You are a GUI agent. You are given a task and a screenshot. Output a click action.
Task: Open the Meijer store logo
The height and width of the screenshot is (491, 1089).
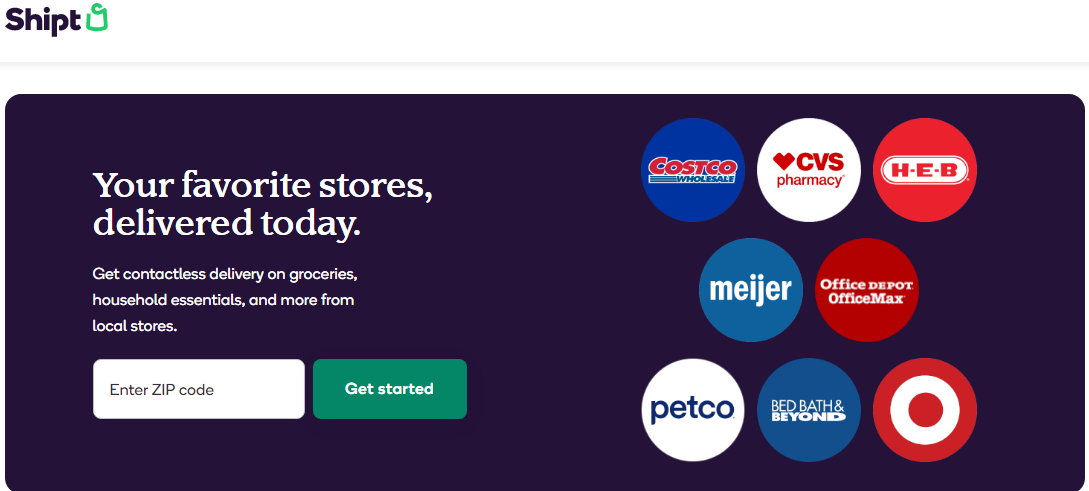tap(750, 290)
